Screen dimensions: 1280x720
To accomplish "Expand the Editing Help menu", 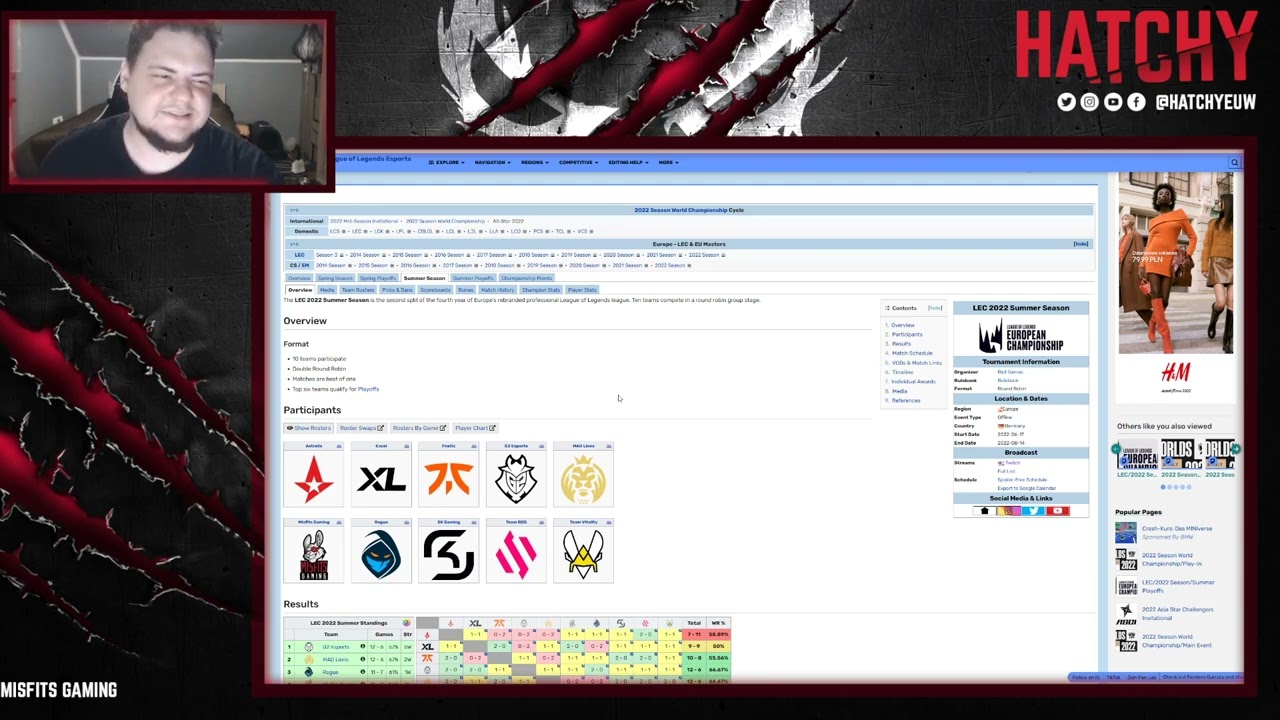I will 628,162.
